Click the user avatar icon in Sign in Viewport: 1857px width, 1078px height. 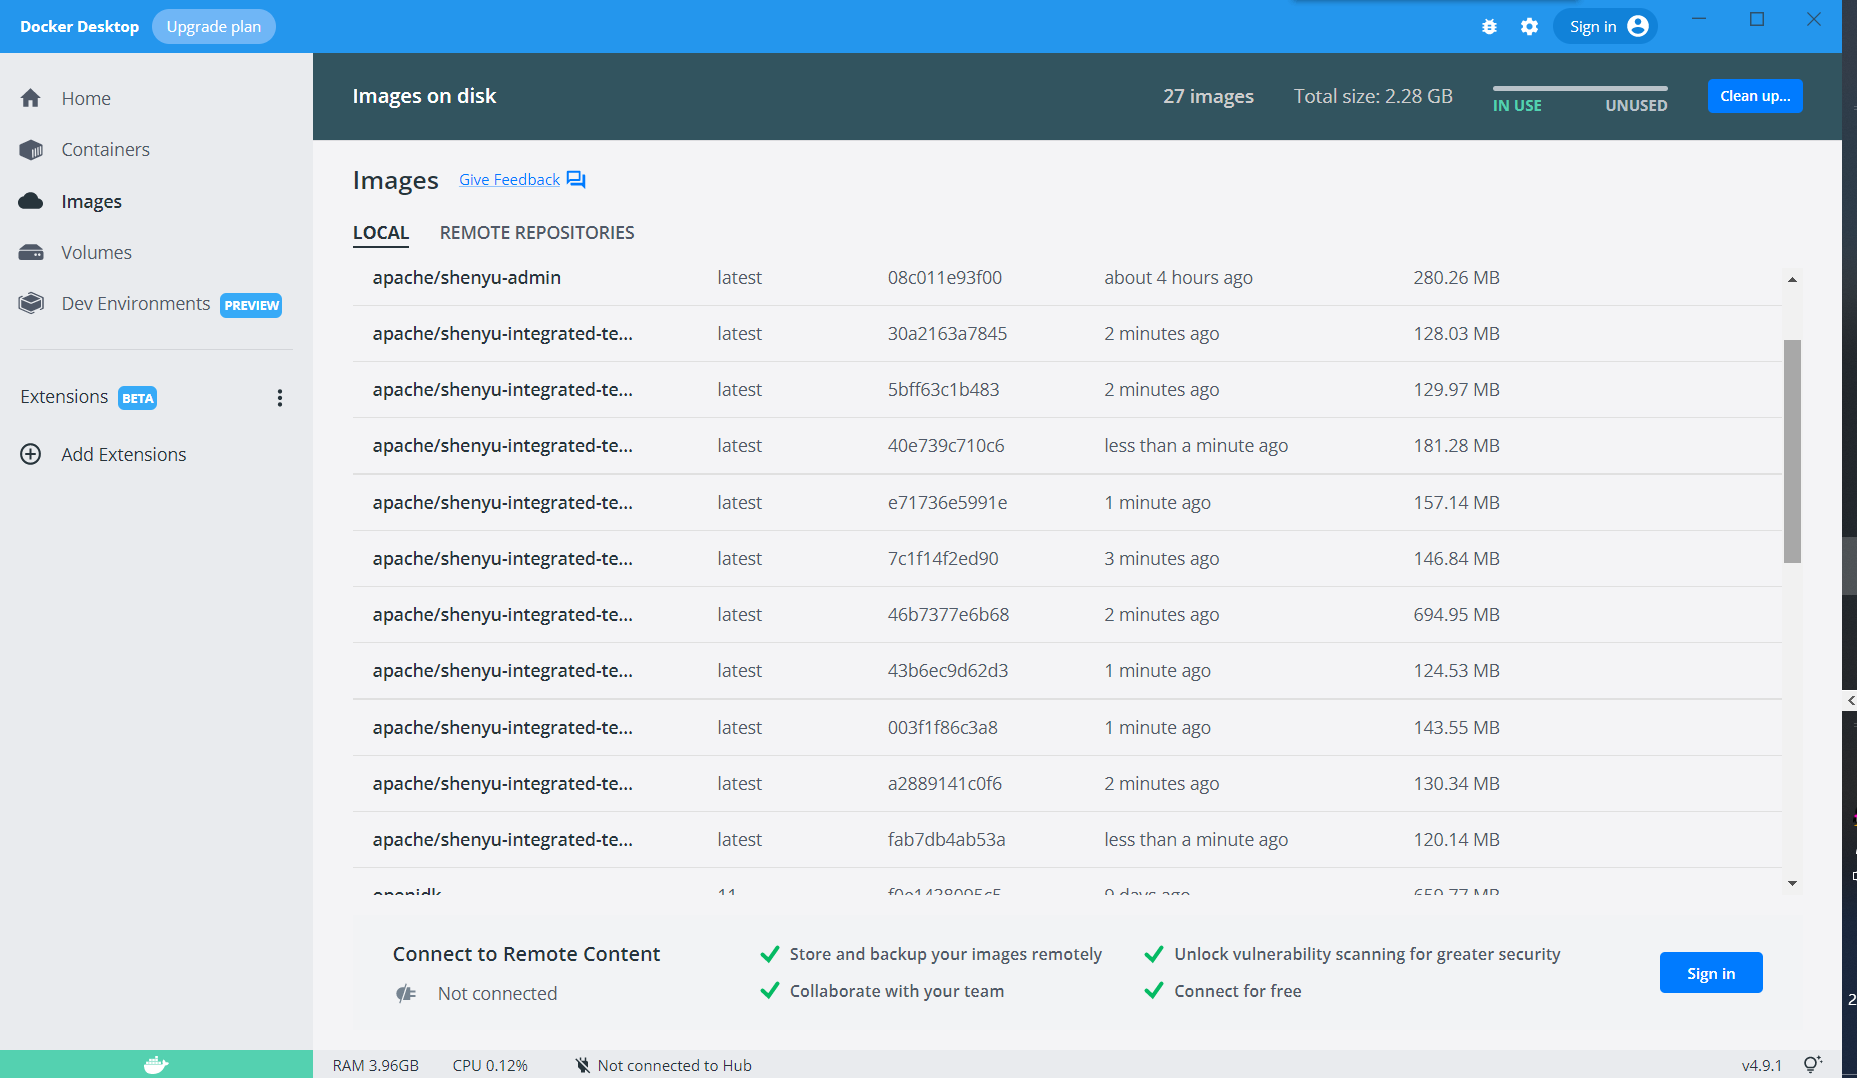(1638, 26)
